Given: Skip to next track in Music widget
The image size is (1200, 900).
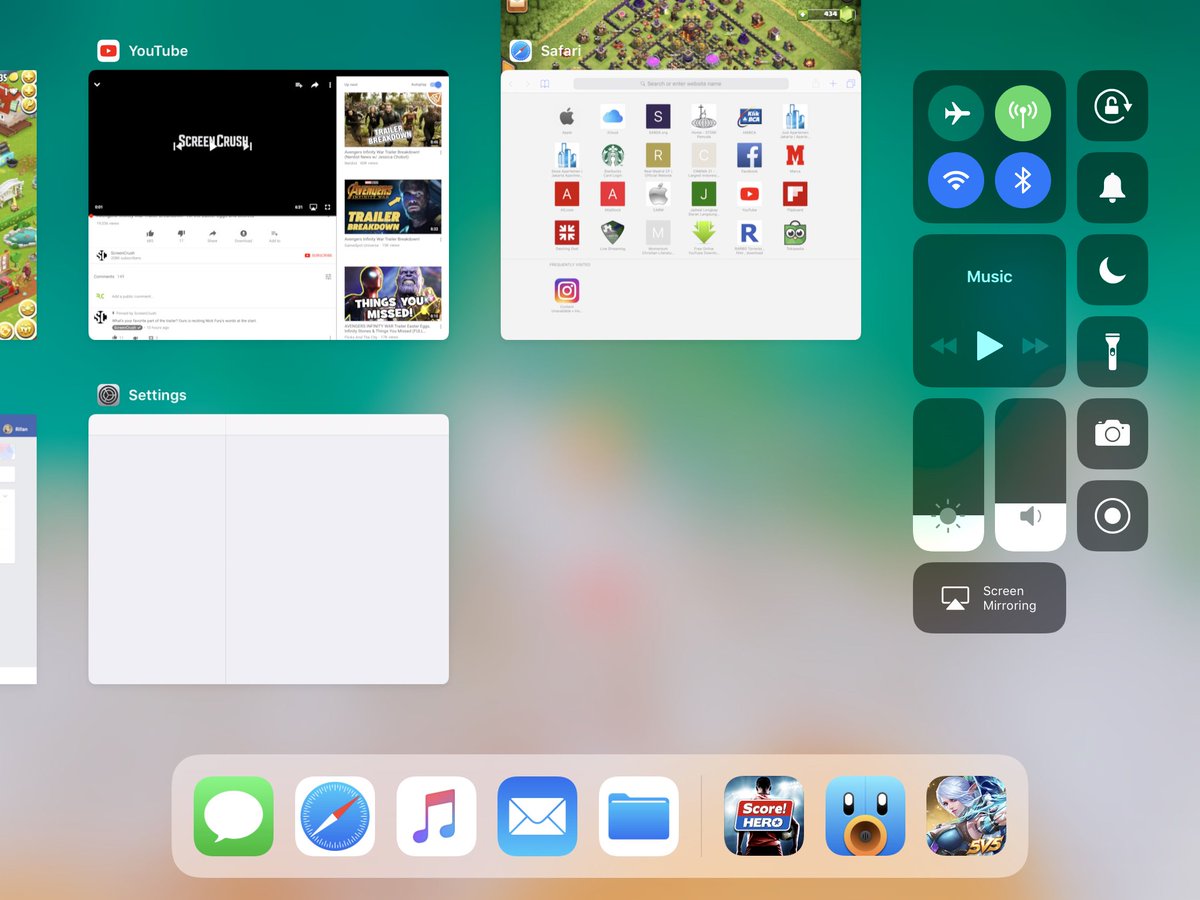Looking at the screenshot, I should click(1035, 346).
